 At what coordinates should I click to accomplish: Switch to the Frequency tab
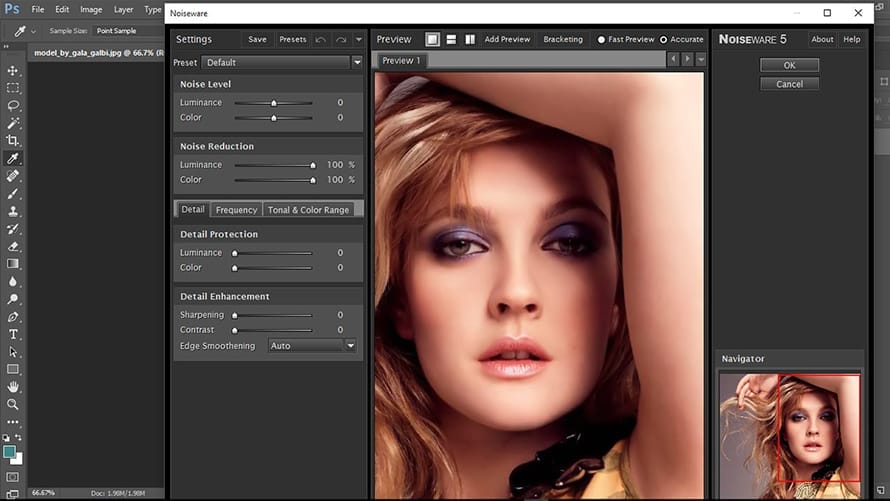236,210
